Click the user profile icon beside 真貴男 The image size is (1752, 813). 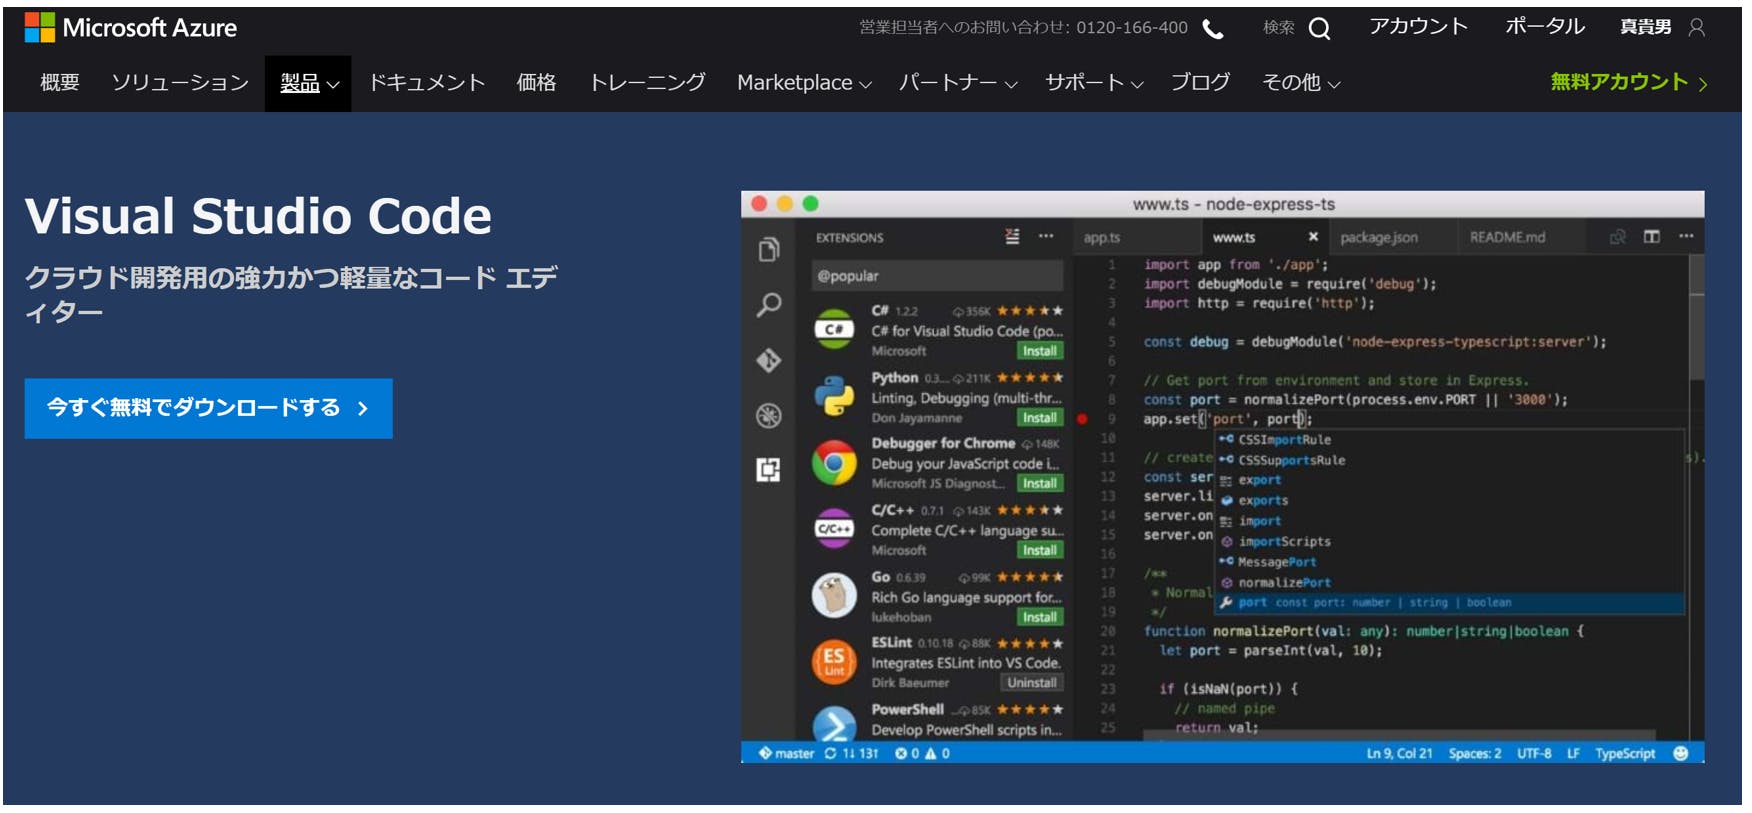(x=1696, y=28)
